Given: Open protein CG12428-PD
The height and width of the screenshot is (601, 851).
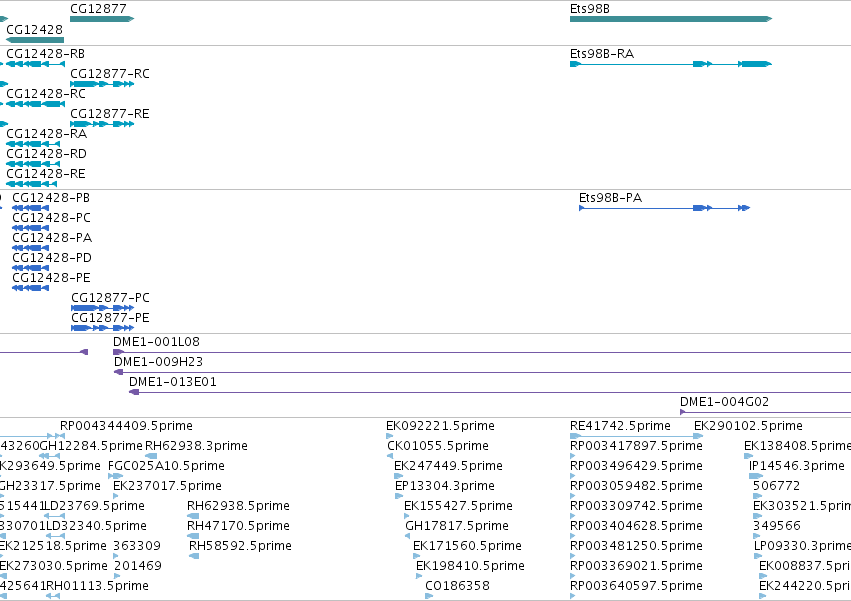Looking at the screenshot, I should (x=52, y=258).
